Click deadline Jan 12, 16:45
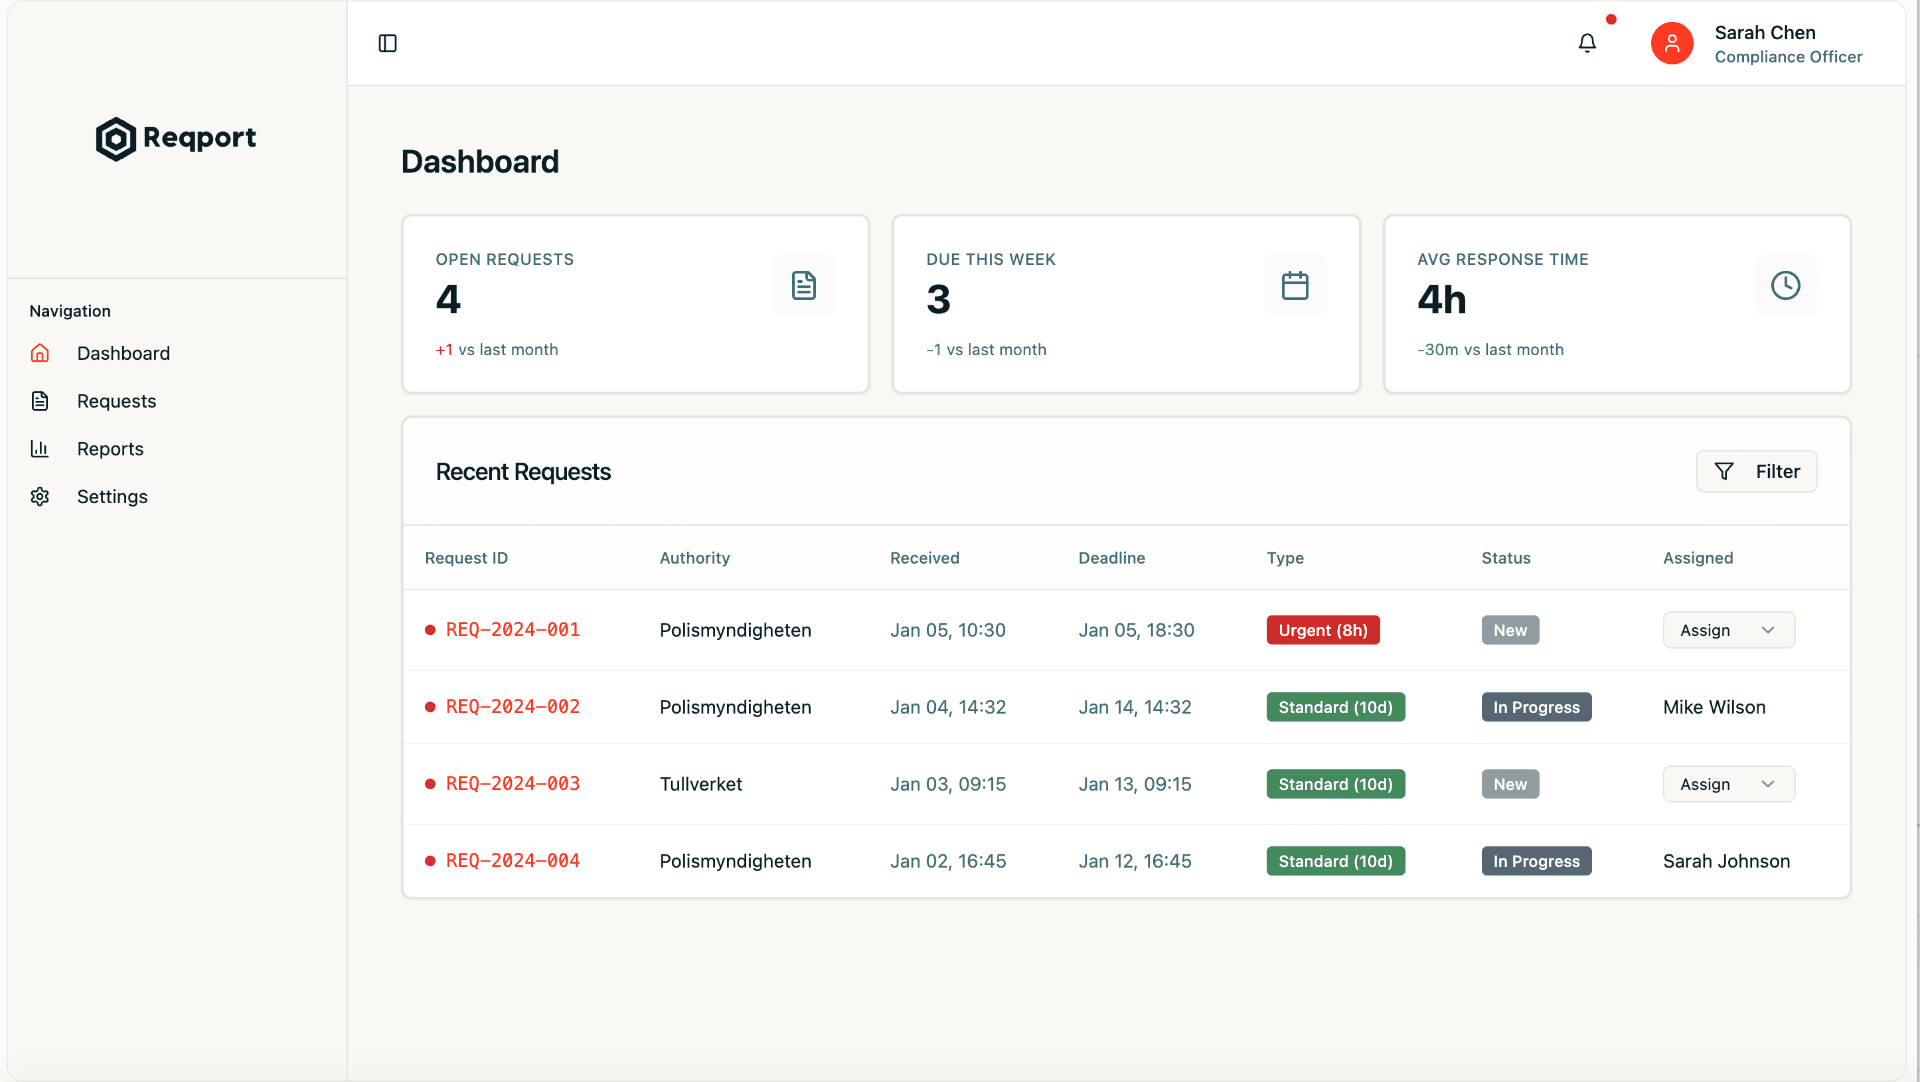1920x1082 pixels. pyautogui.click(x=1135, y=861)
